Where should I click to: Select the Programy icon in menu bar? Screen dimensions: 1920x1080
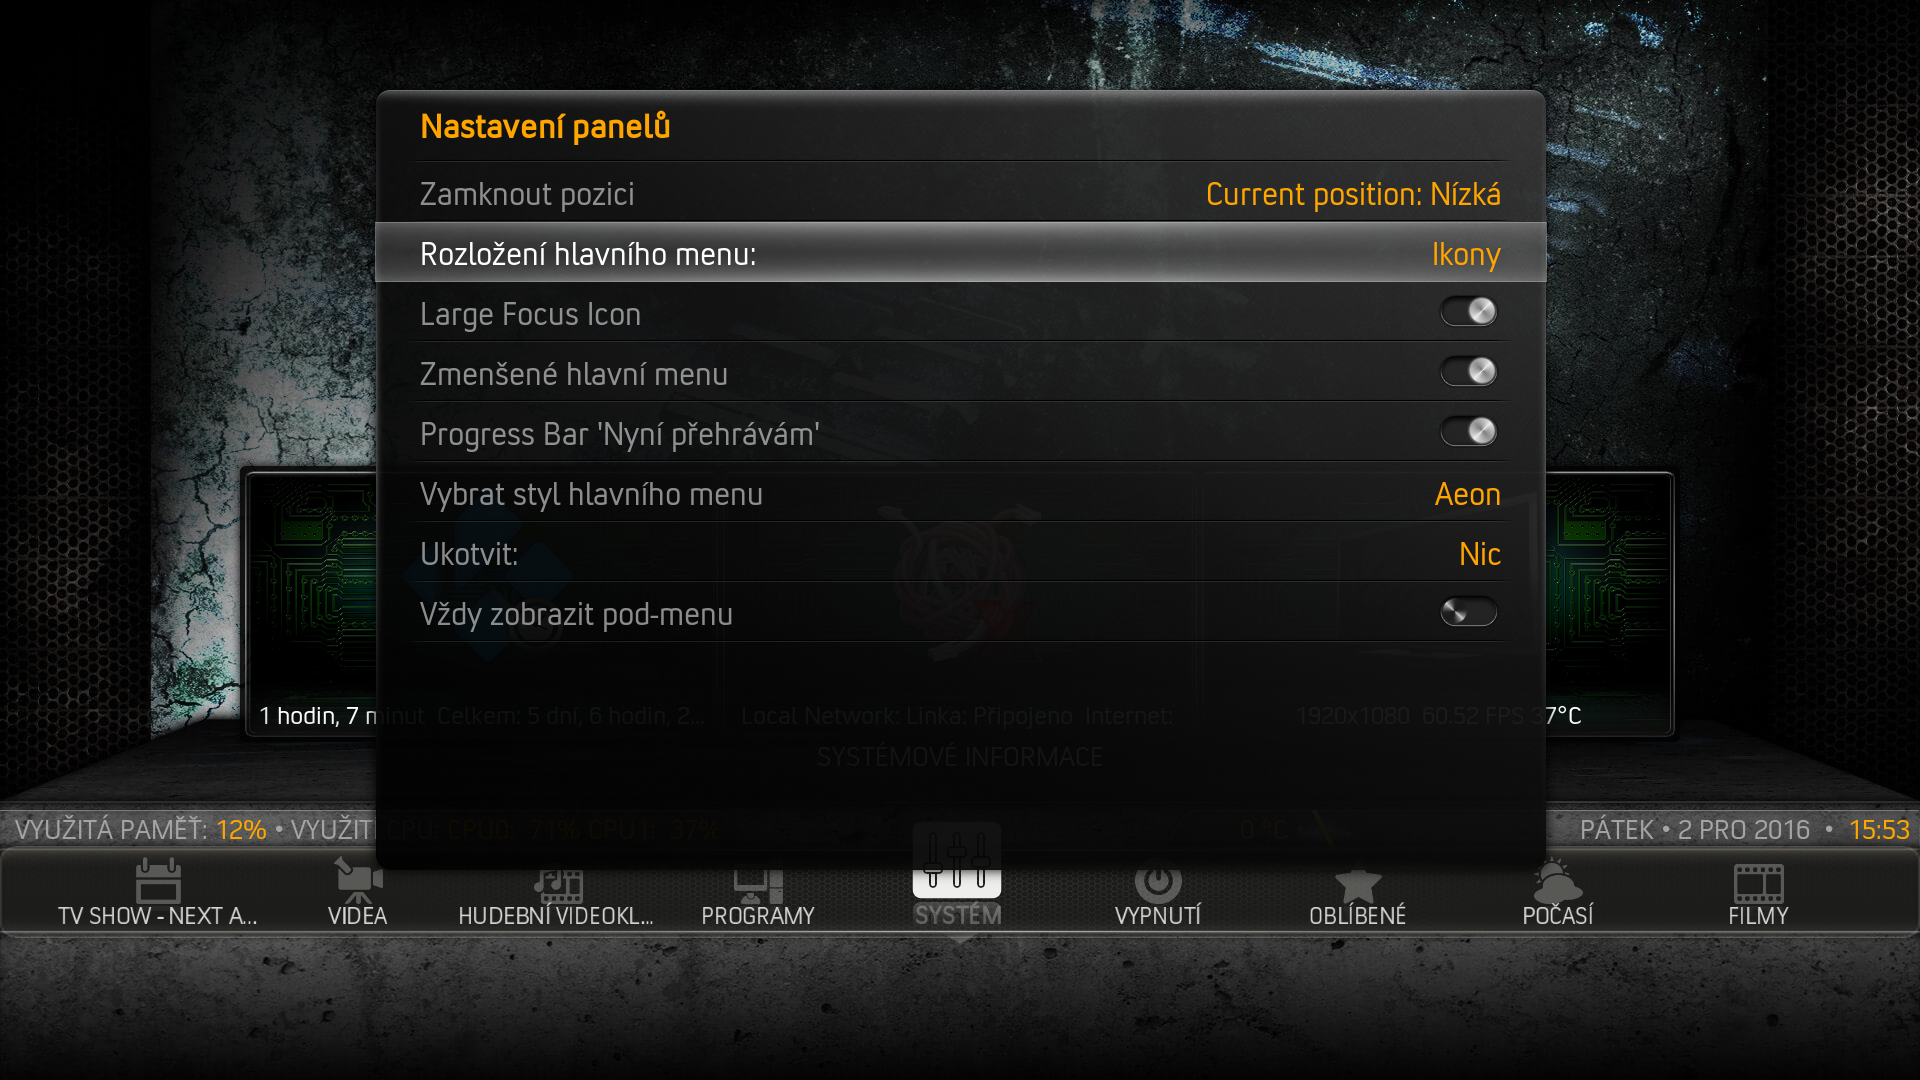(x=758, y=883)
